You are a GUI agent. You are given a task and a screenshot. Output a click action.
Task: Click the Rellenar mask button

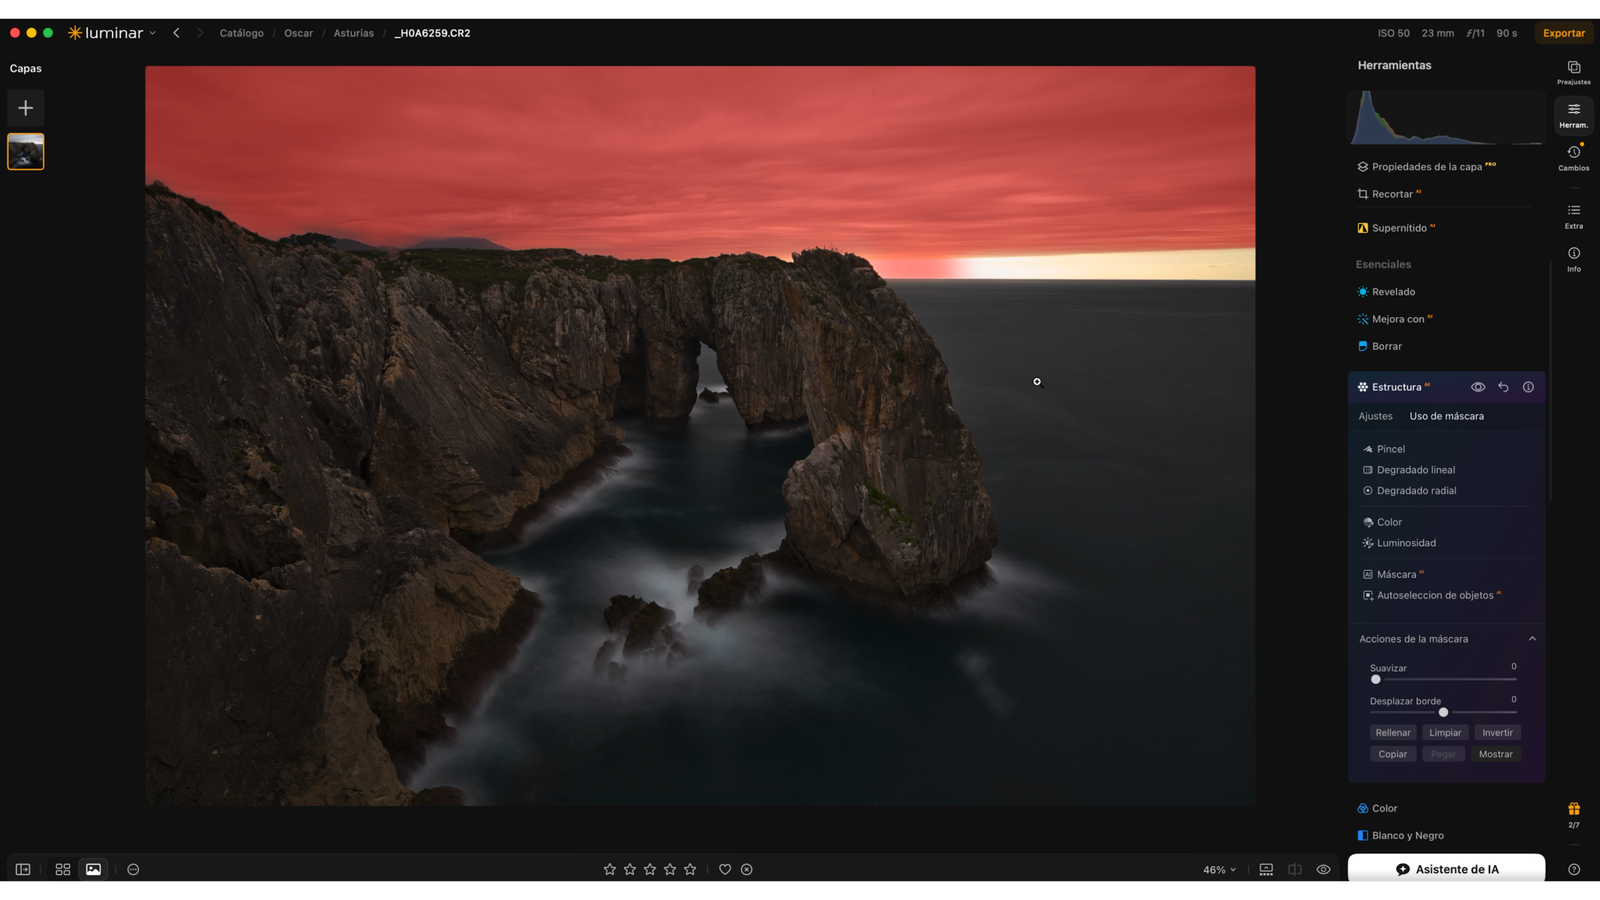coord(1393,733)
